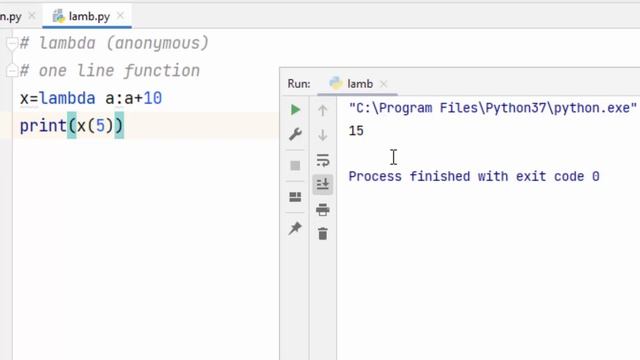
Task: Click the python.exe path in console
Action: point(493,108)
